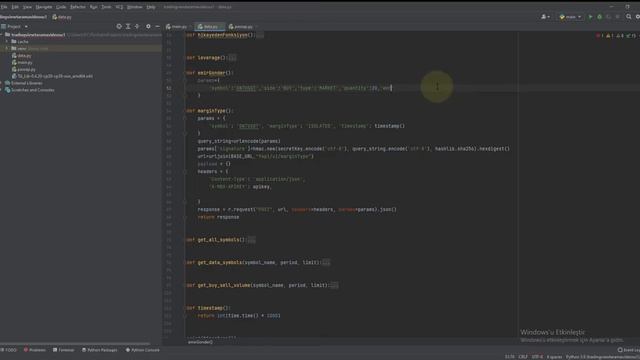
Task: Click External Libraries icon in project tree
Action: tap(7, 83)
